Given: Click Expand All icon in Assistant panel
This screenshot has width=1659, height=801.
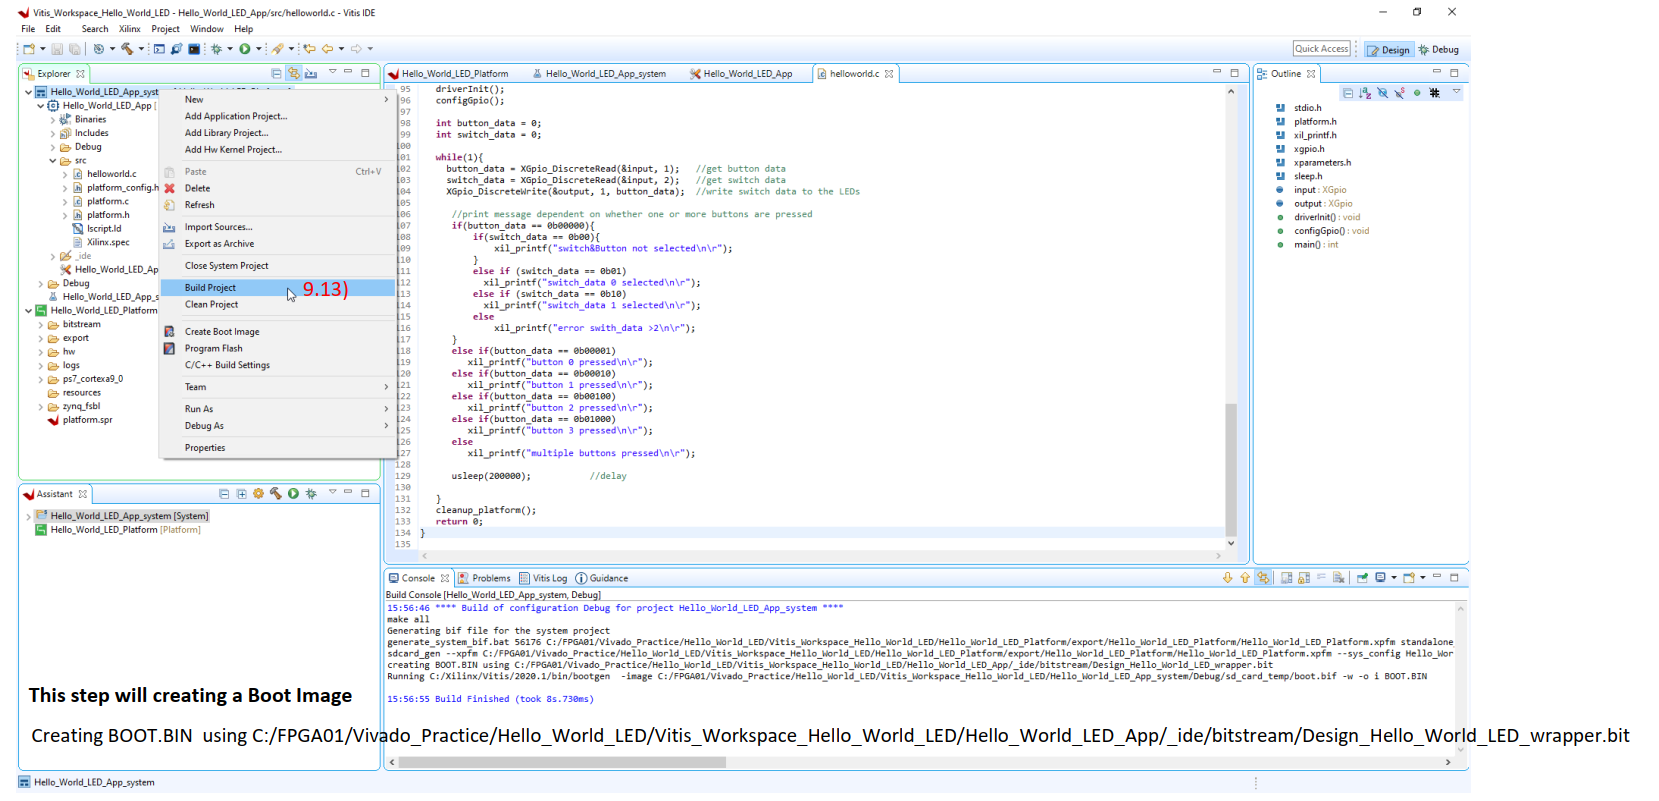Looking at the screenshot, I should (x=241, y=494).
